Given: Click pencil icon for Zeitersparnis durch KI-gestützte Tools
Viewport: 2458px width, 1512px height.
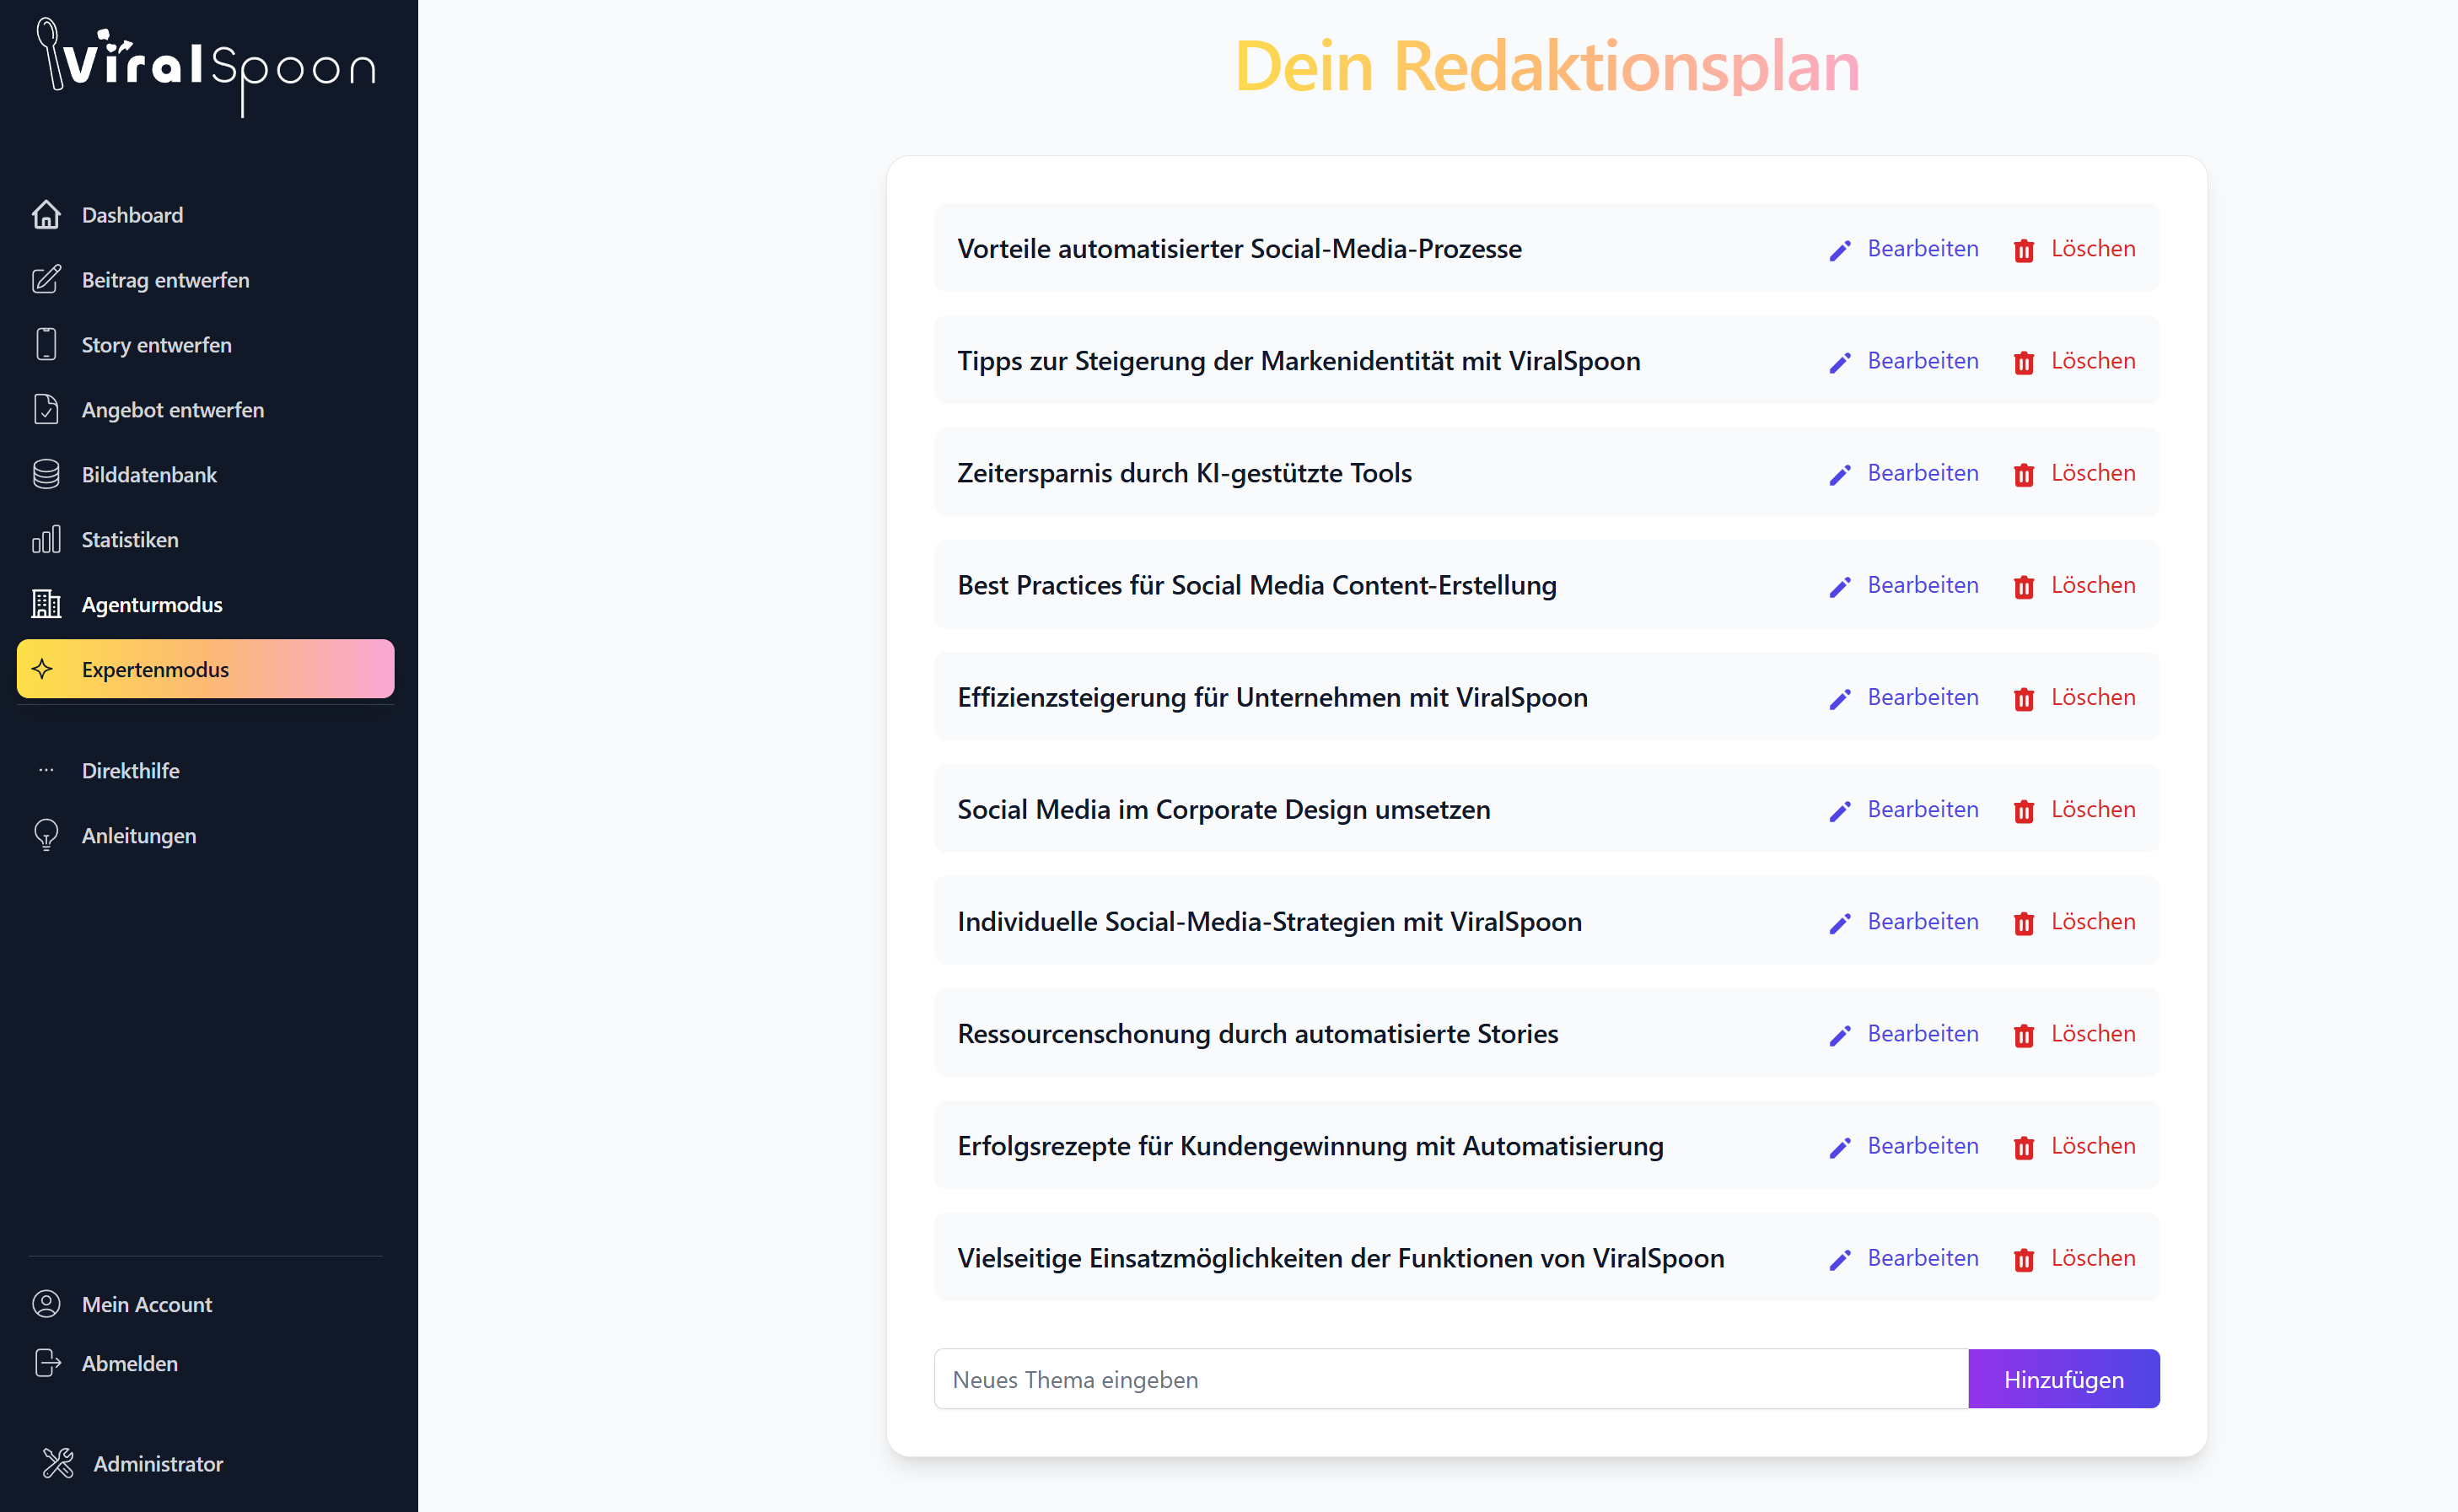Looking at the screenshot, I should [x=1840, y=474].
